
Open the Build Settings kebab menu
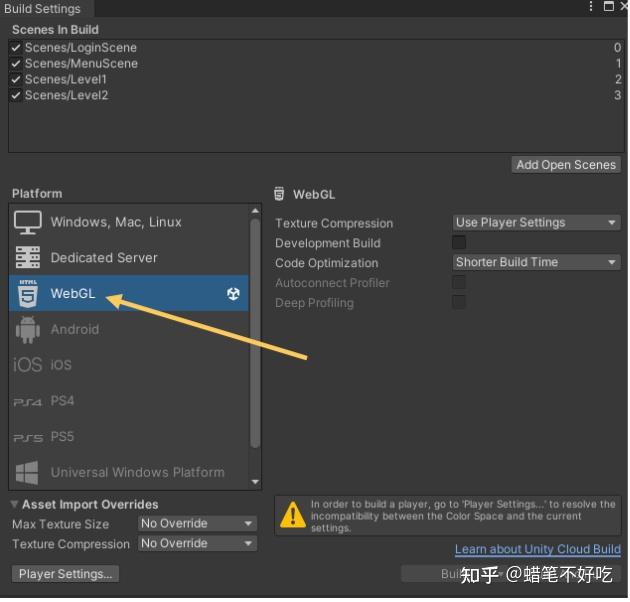(592, 6)
